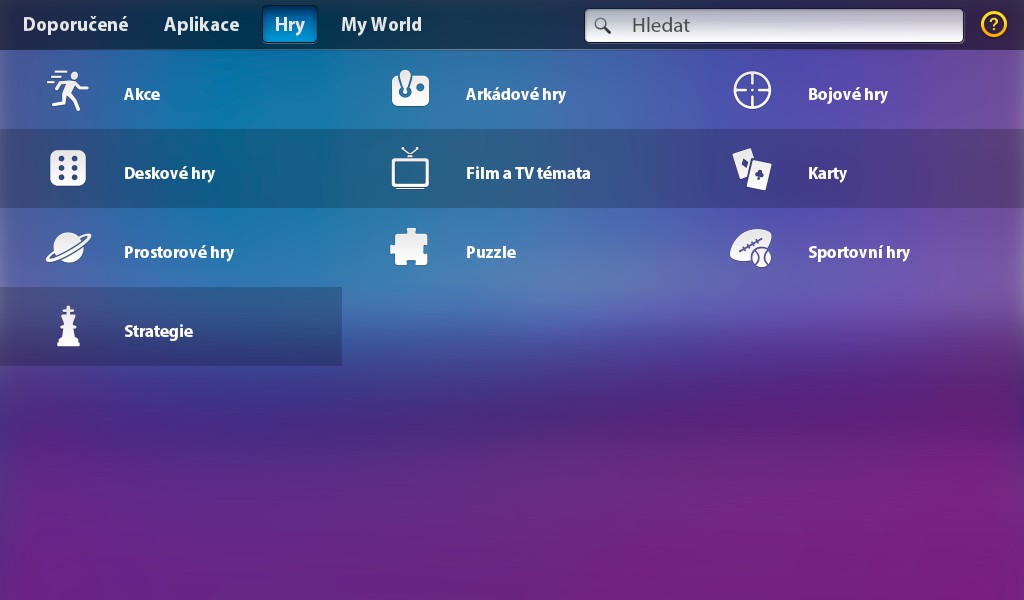Click the playing cards Karty icon

[752, 169]
